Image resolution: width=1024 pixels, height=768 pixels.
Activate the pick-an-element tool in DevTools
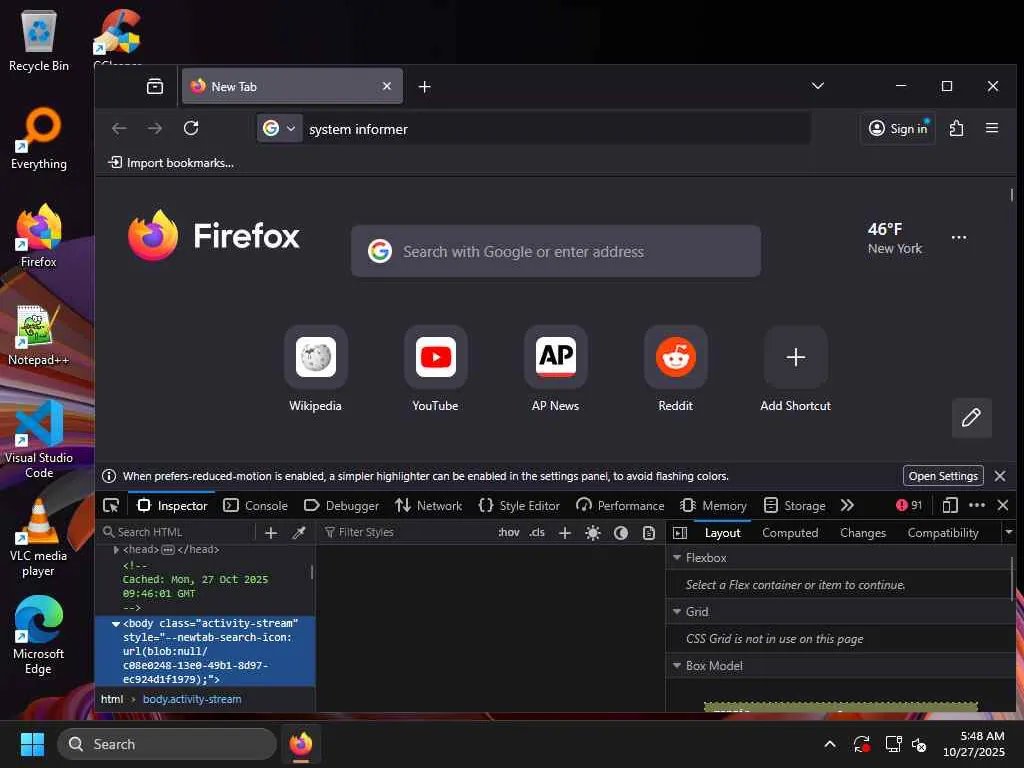point(111,505)
